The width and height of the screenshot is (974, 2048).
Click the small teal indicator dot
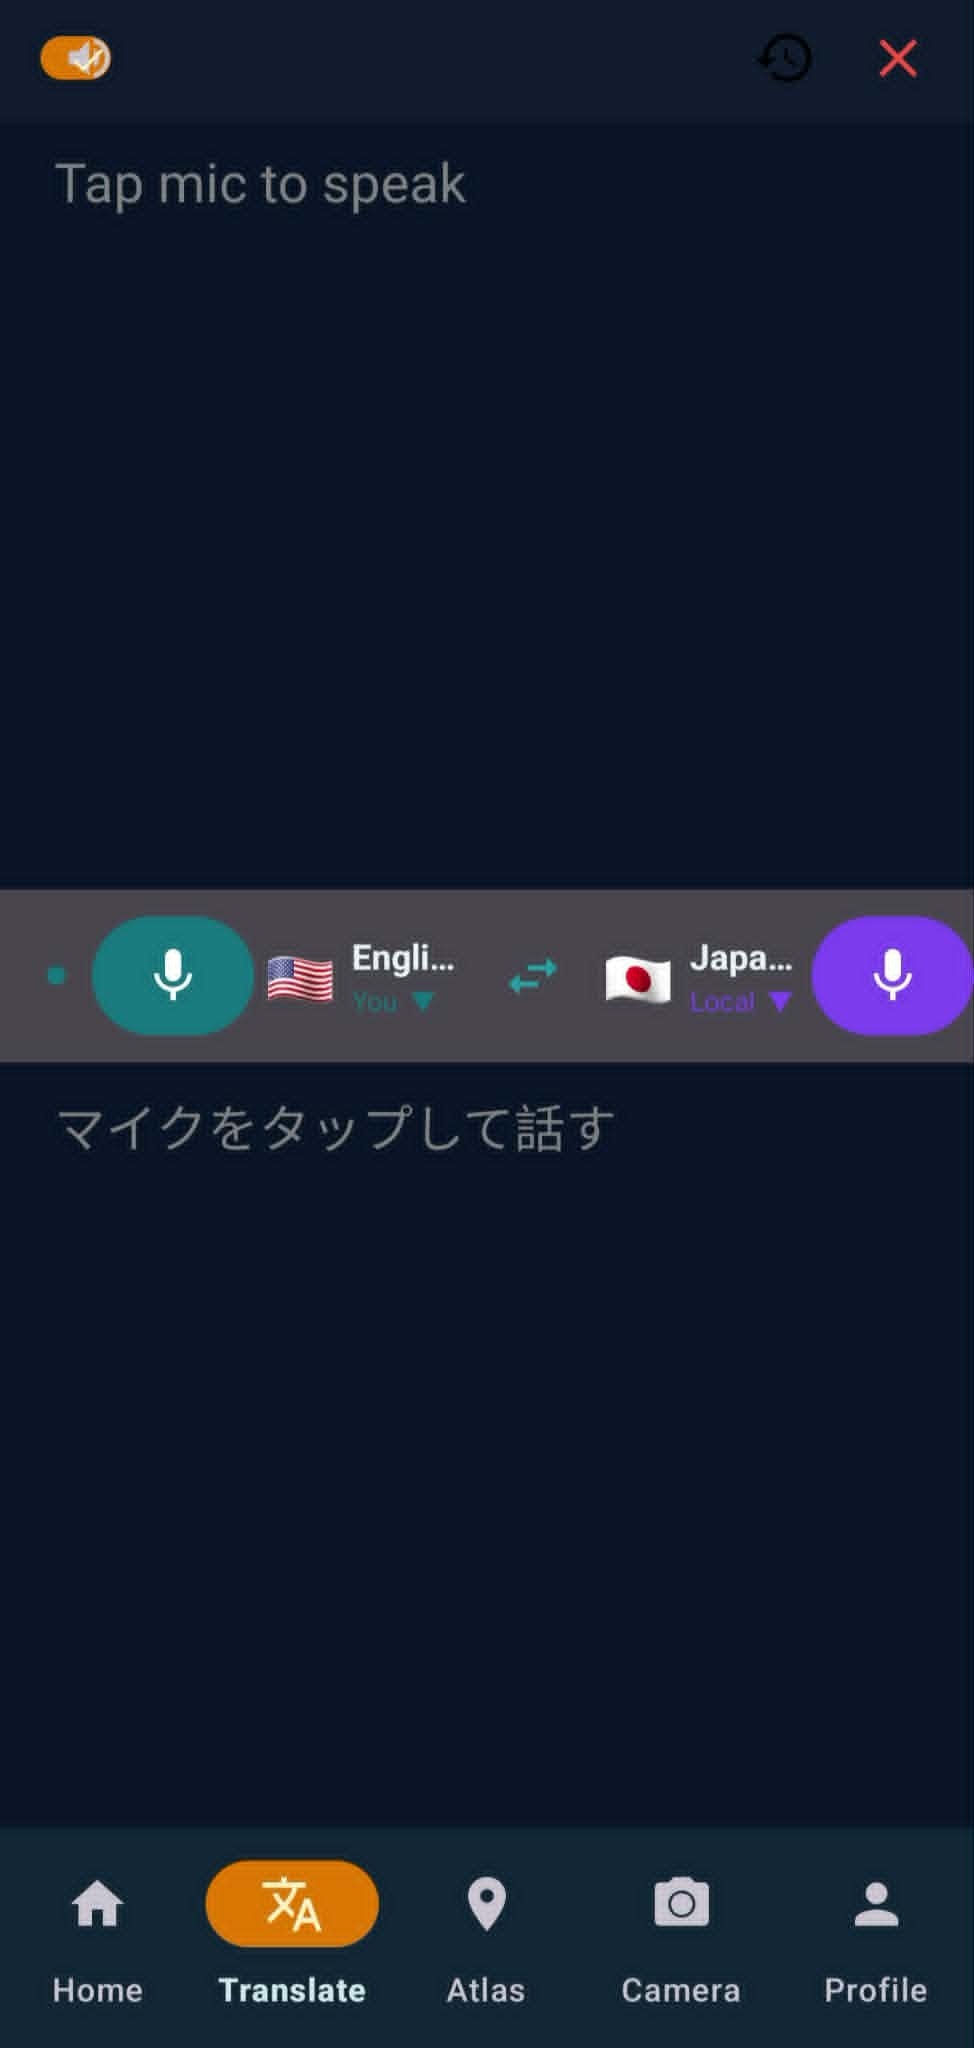pyautogui.click(x=57, y=975)
